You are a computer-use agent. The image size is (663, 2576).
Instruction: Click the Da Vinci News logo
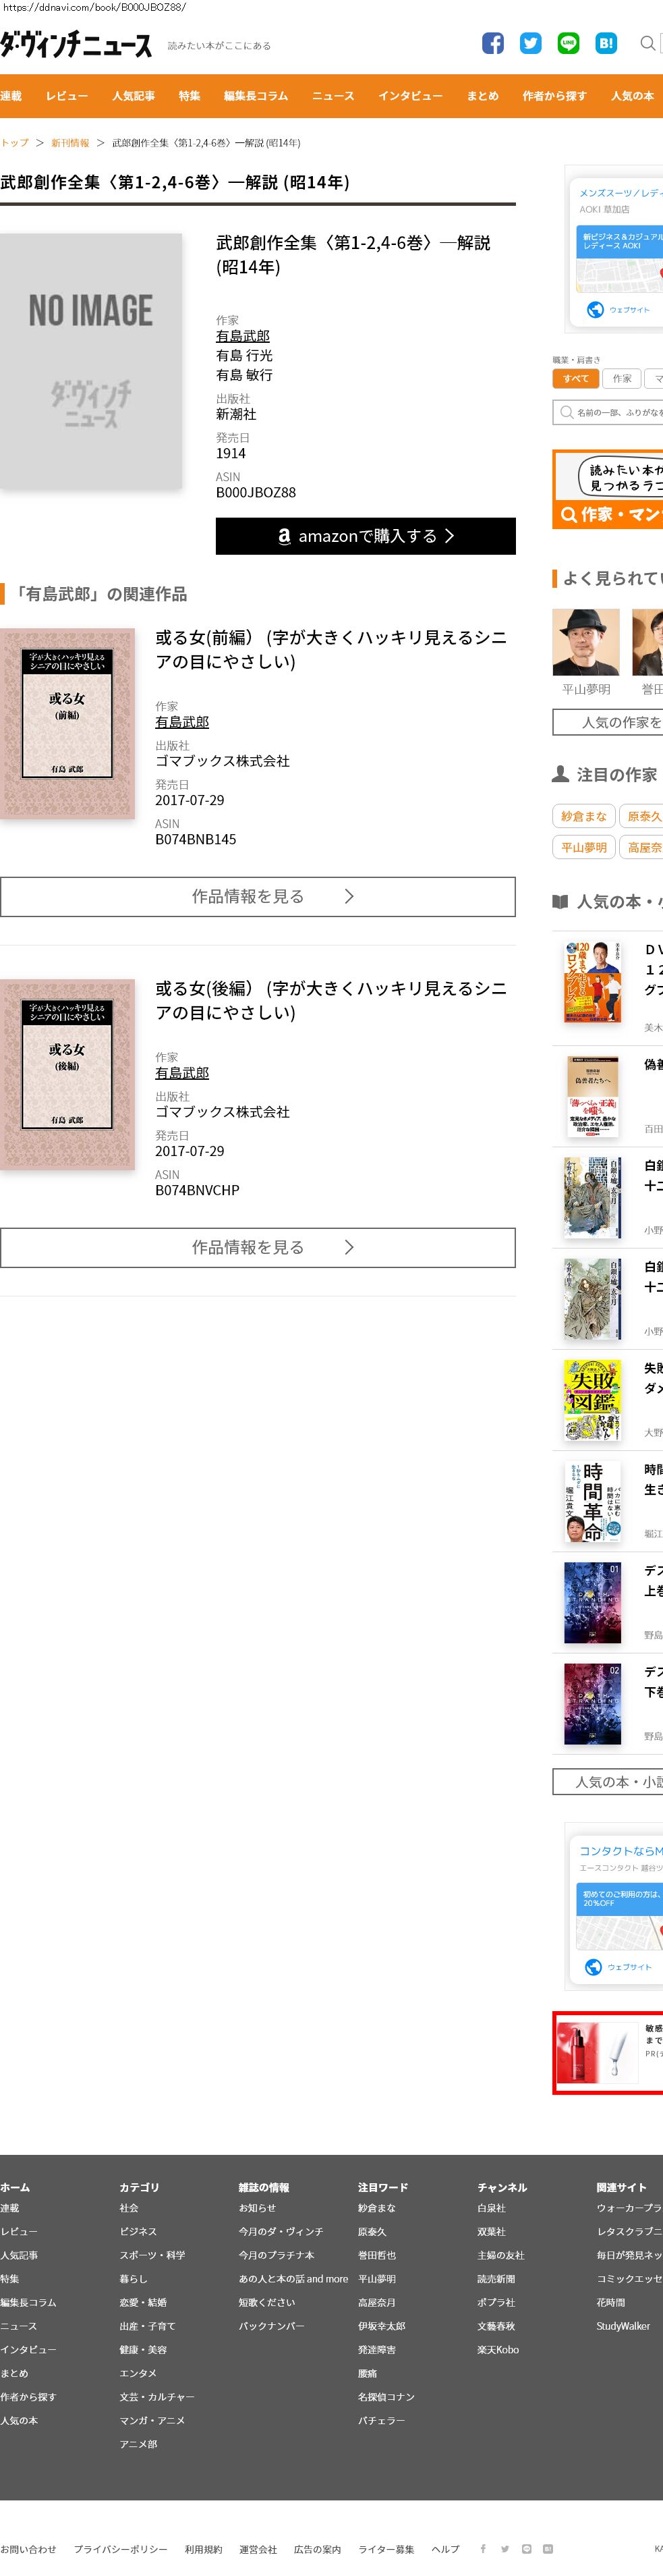(x=76, y=45)
